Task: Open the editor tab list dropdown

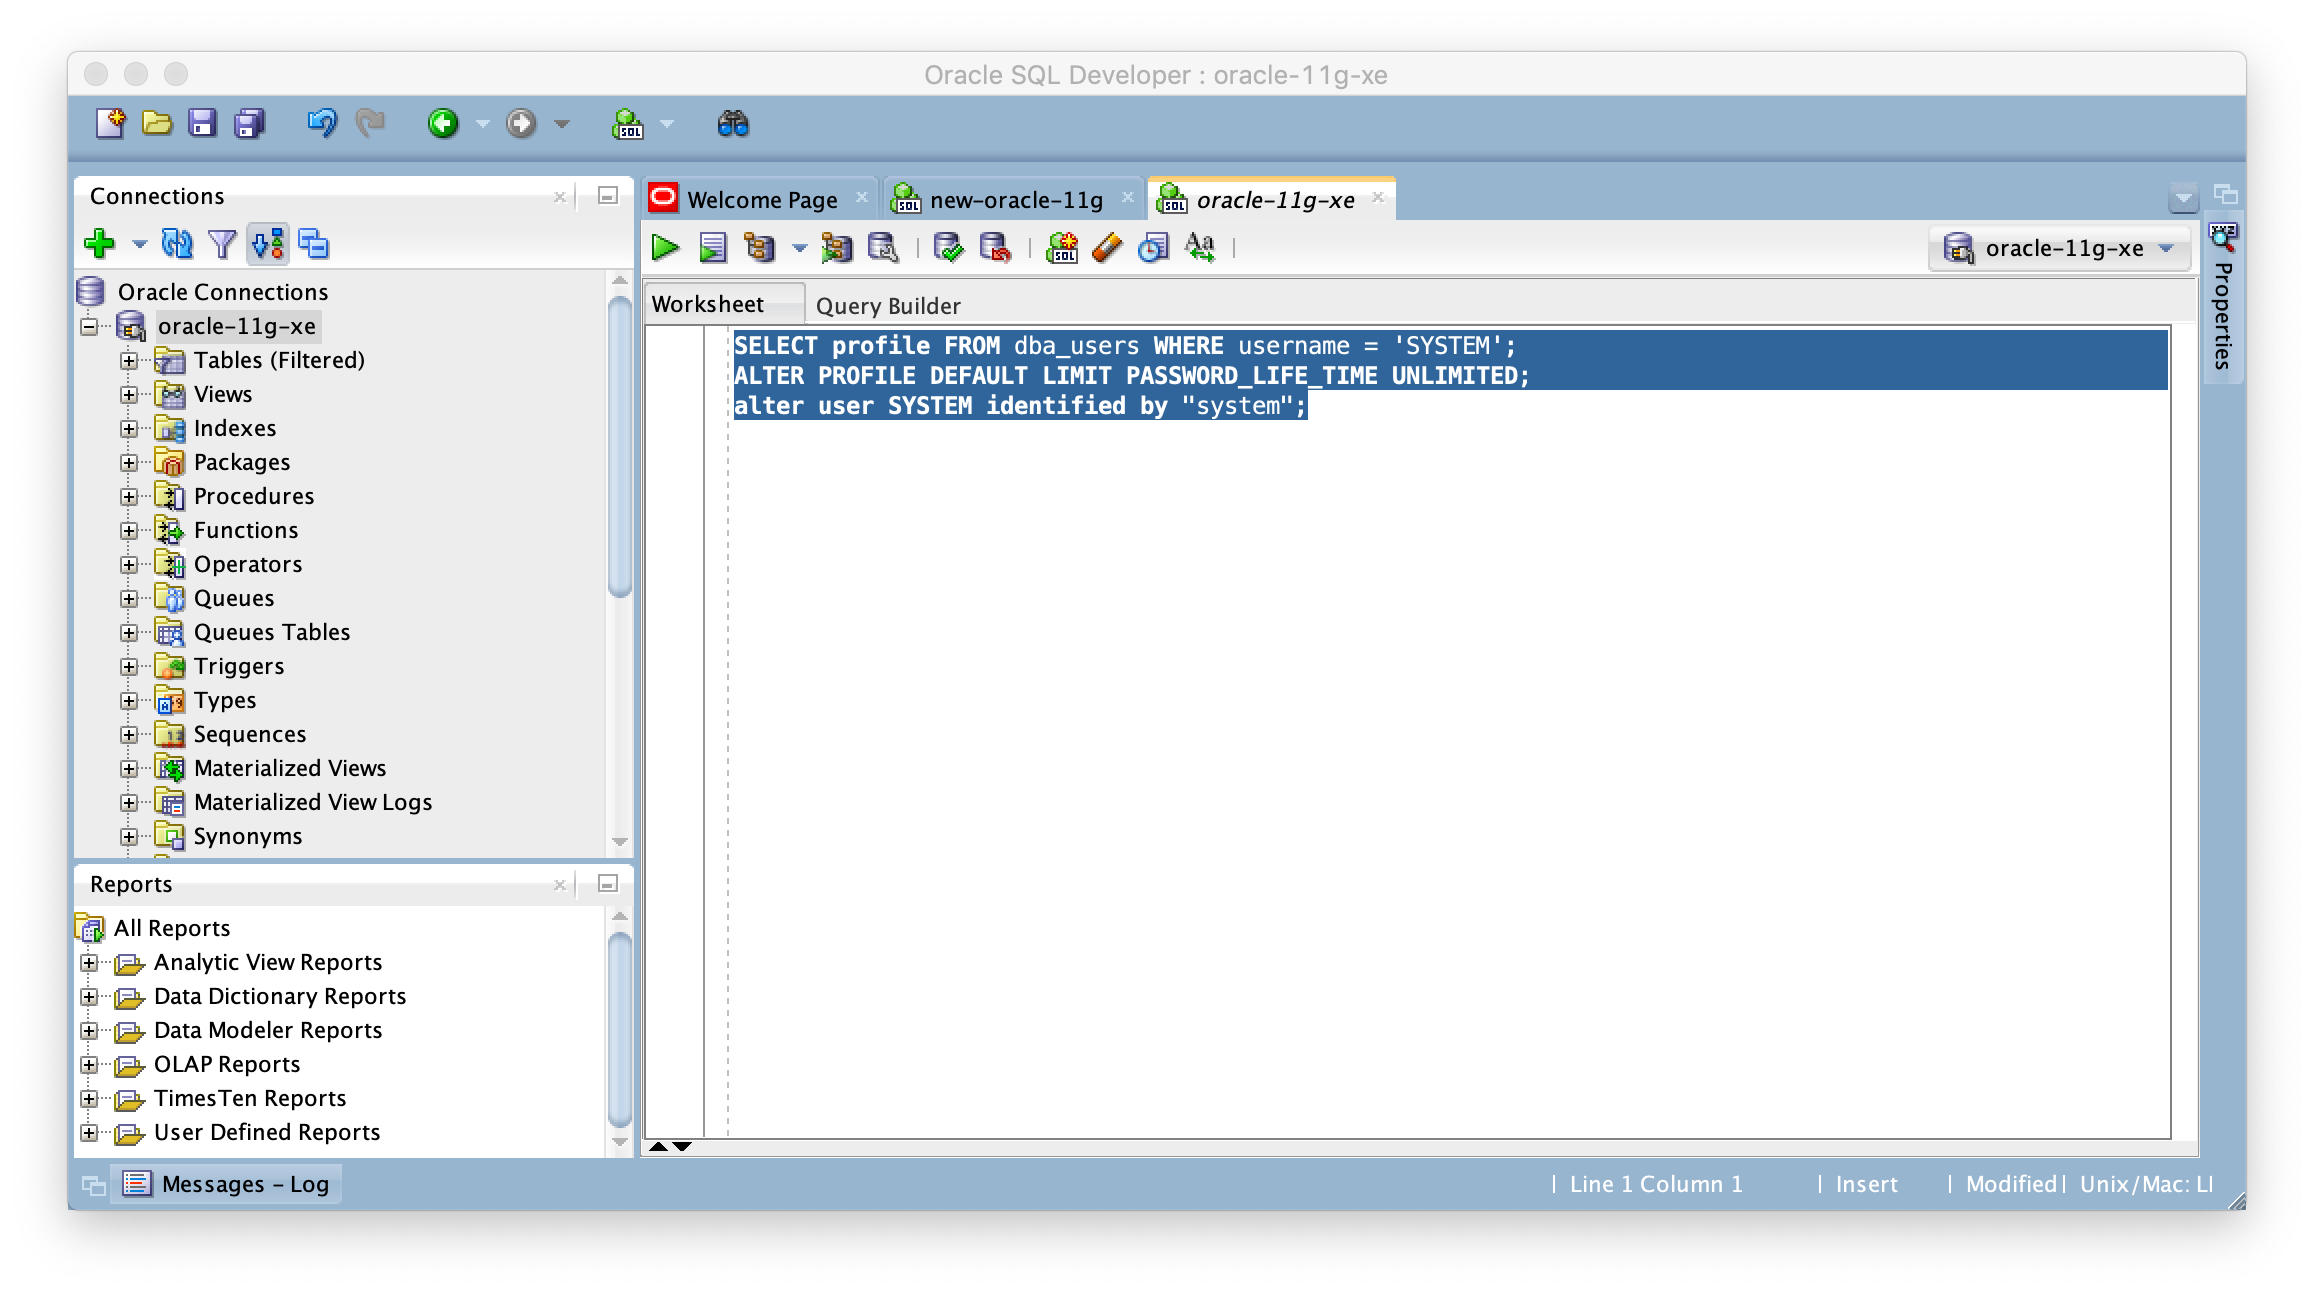Action: [2183, 197]
